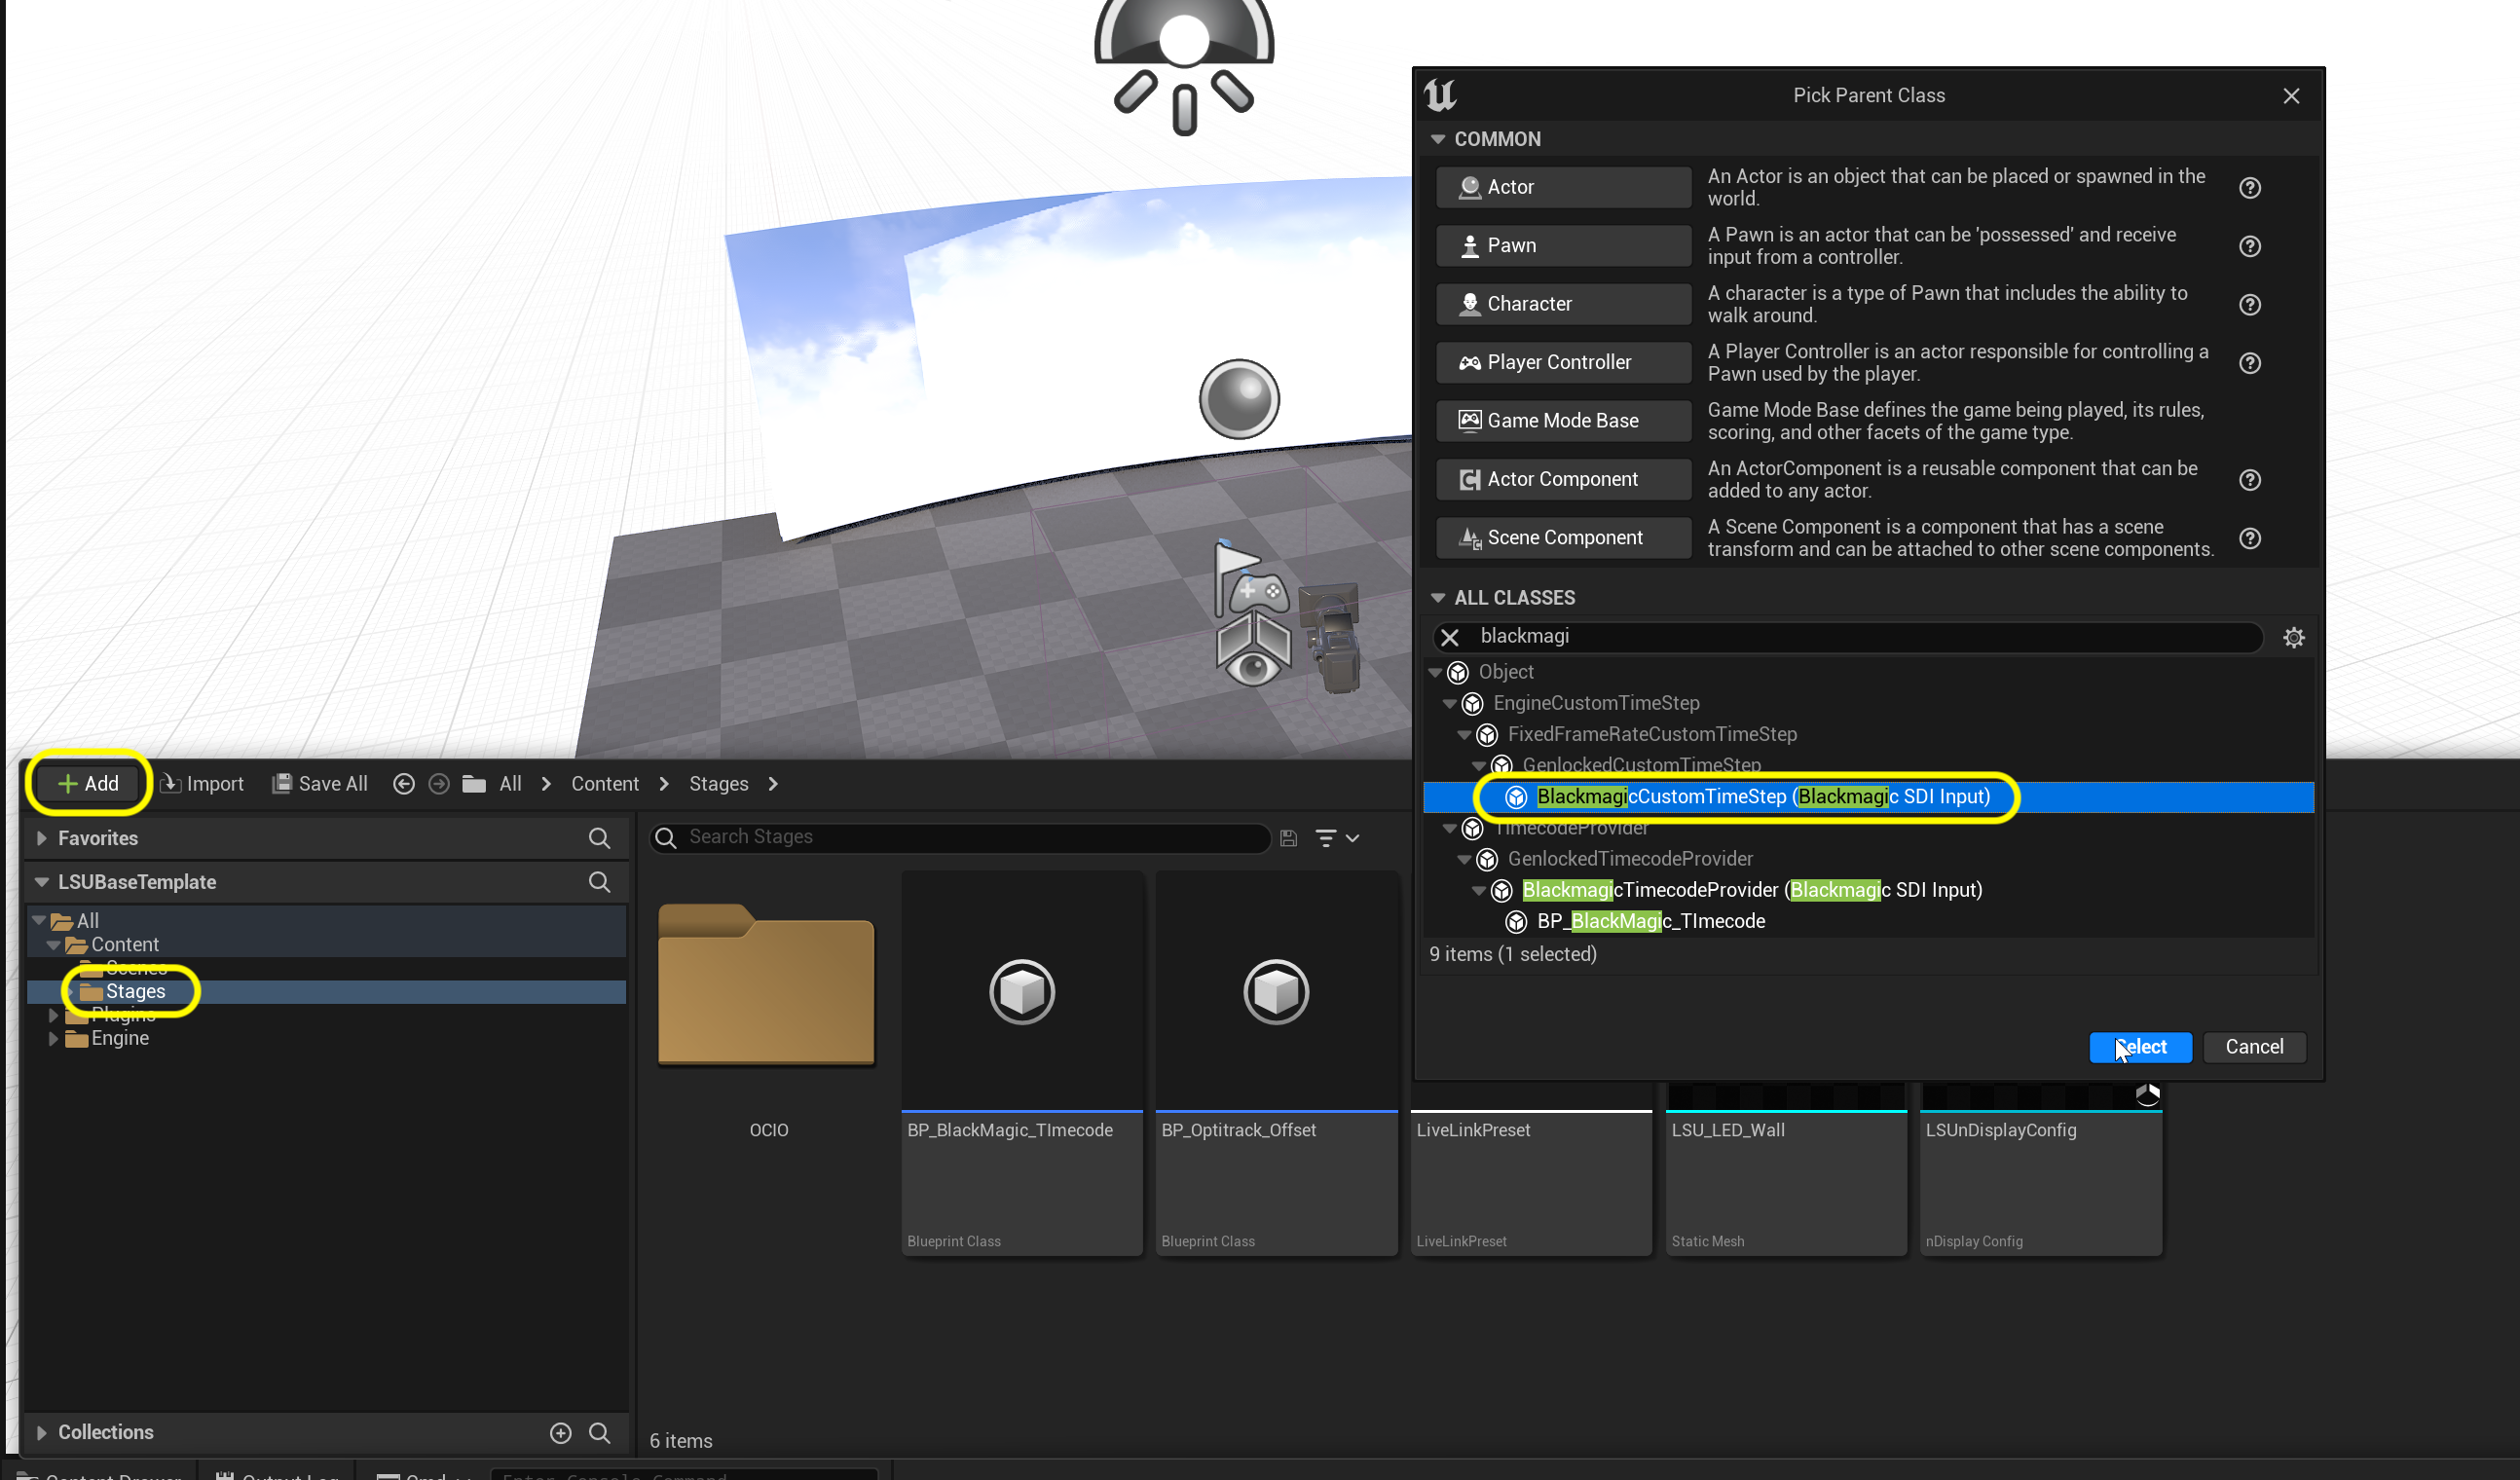Close the Pick Parent Class dialog
The width and height of the screenshot is (2520, 1480).
tap(2291, 96)
